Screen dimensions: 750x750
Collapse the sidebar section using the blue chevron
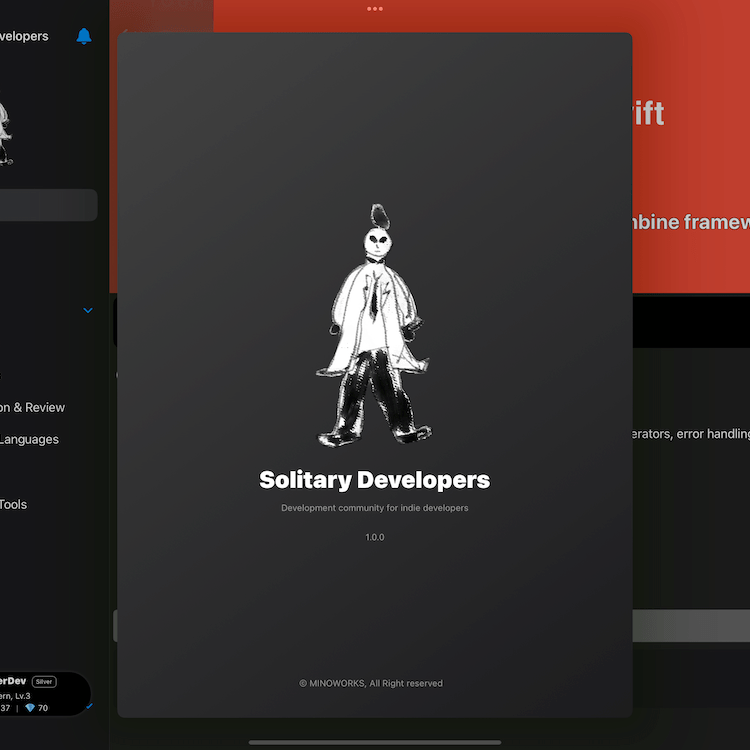pos(88,311)
